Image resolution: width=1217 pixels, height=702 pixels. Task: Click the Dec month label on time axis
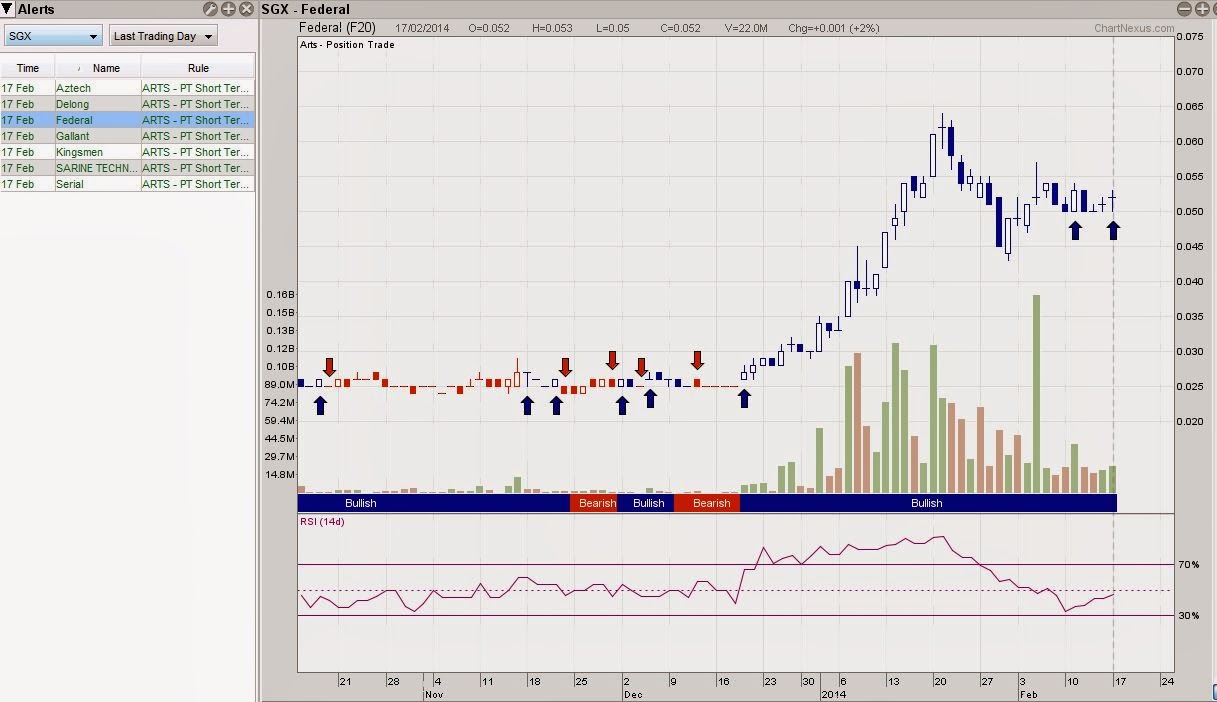[x=632, y=693]
